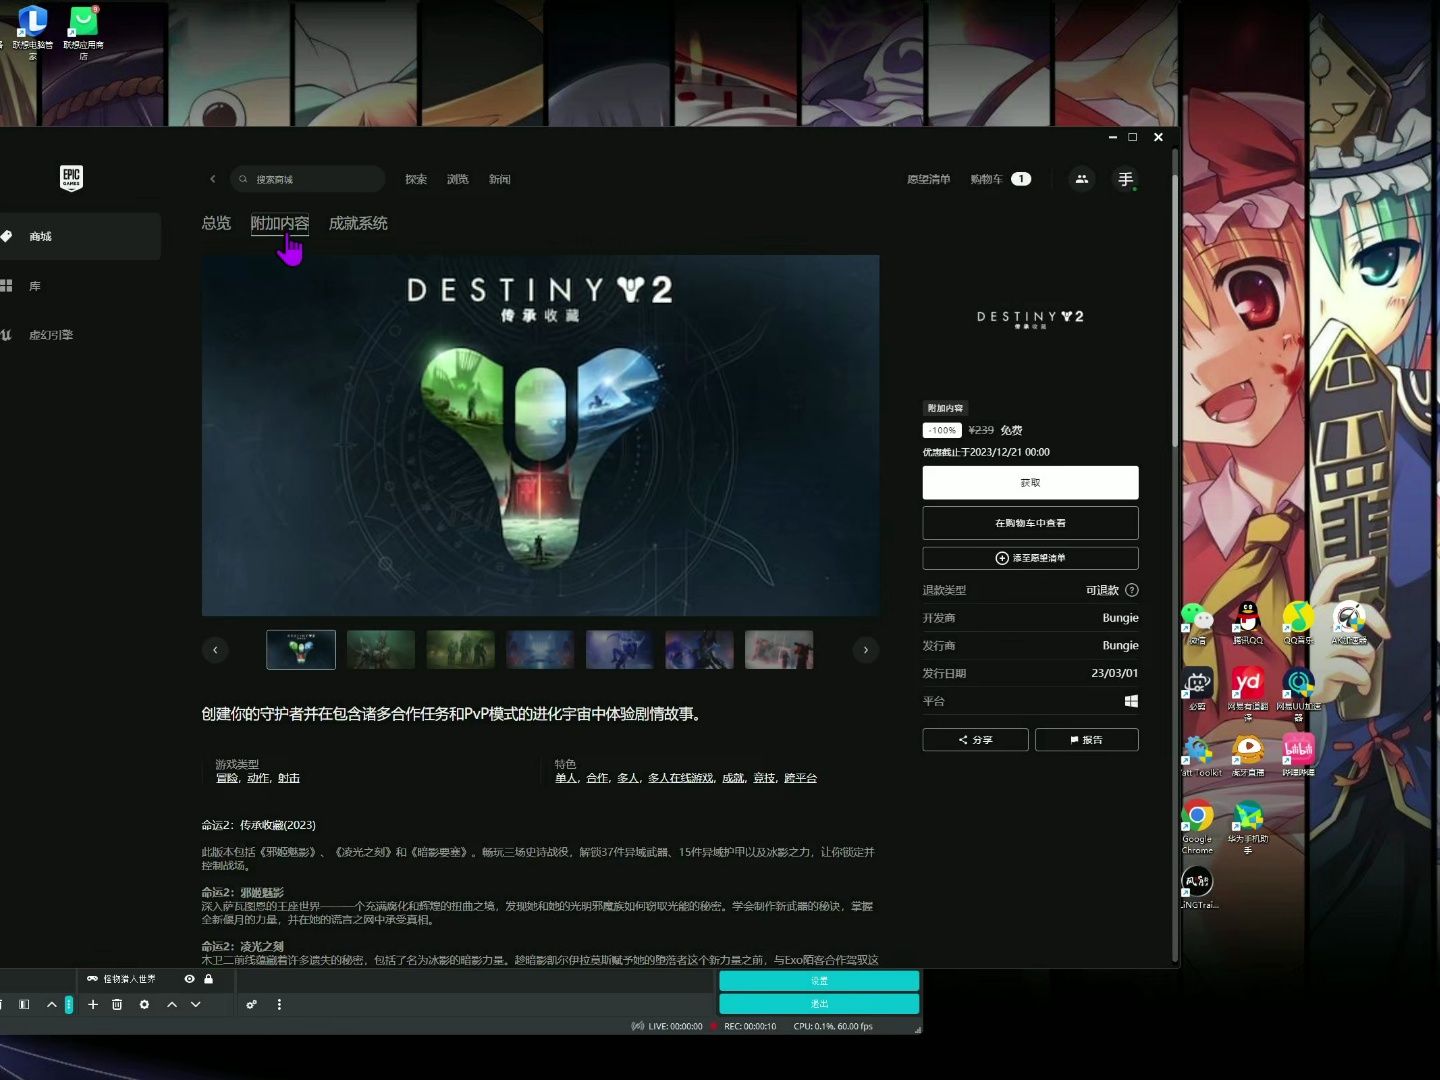Image resolution: width=1440 pixels, height=1080 pixels.
Task: Open the 愿望清单 wishlist link
Action: (928, 179)
